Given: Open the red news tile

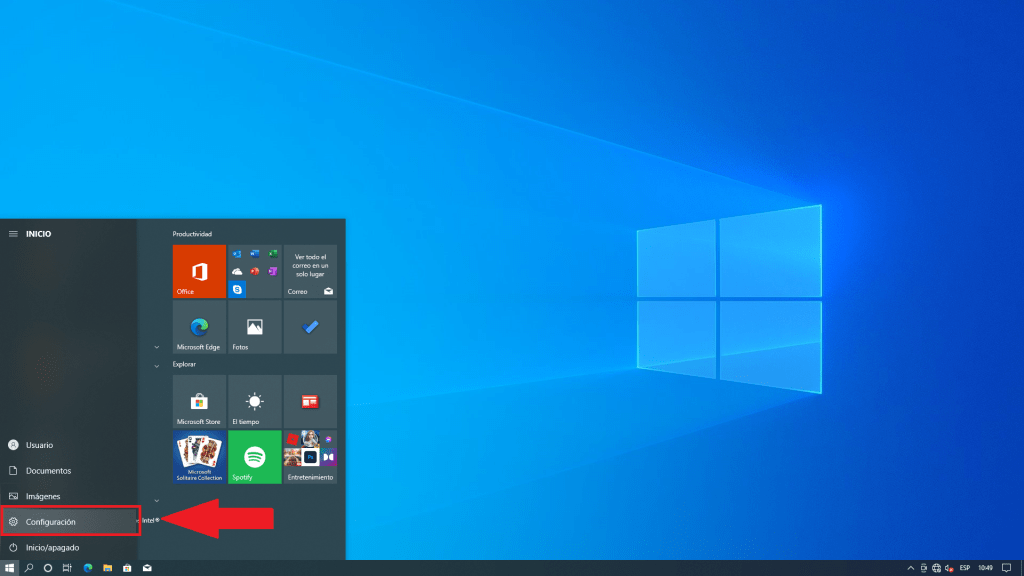Looking at the screenshot, I should click(310, 401).
